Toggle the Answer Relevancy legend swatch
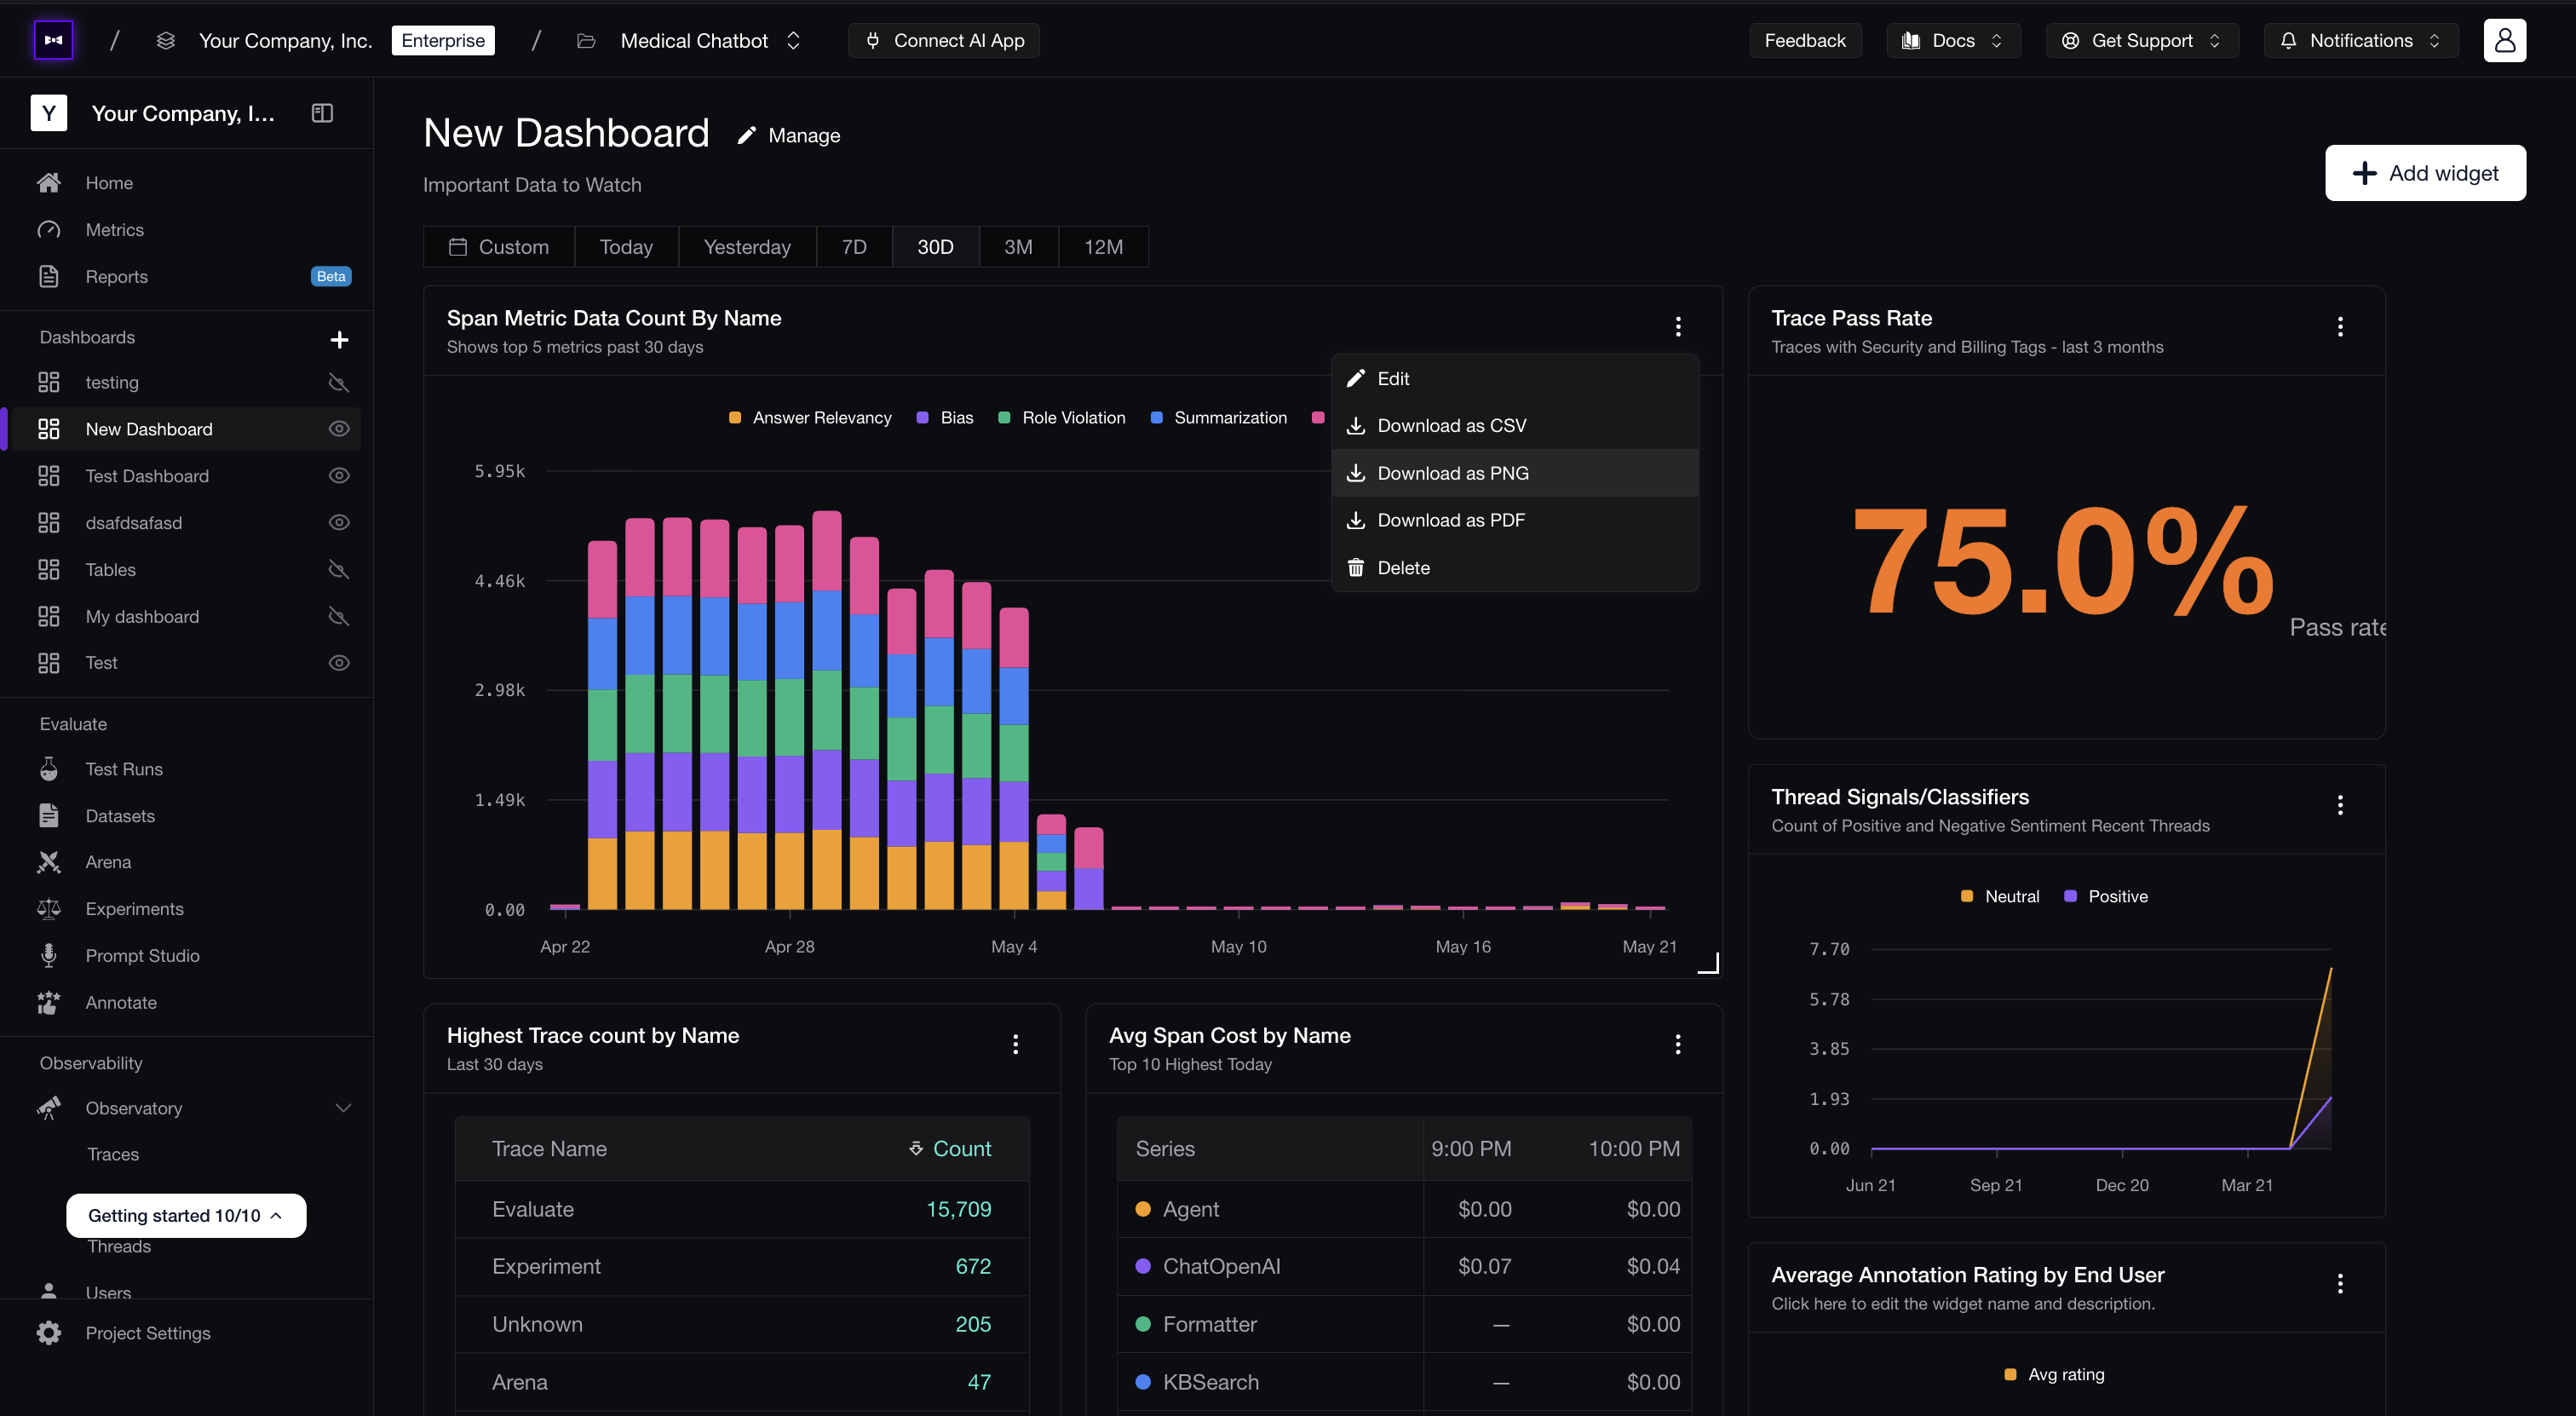The width and height of the screenshot is (2576, 1416). pyautogui.click(x=735, y=418)
